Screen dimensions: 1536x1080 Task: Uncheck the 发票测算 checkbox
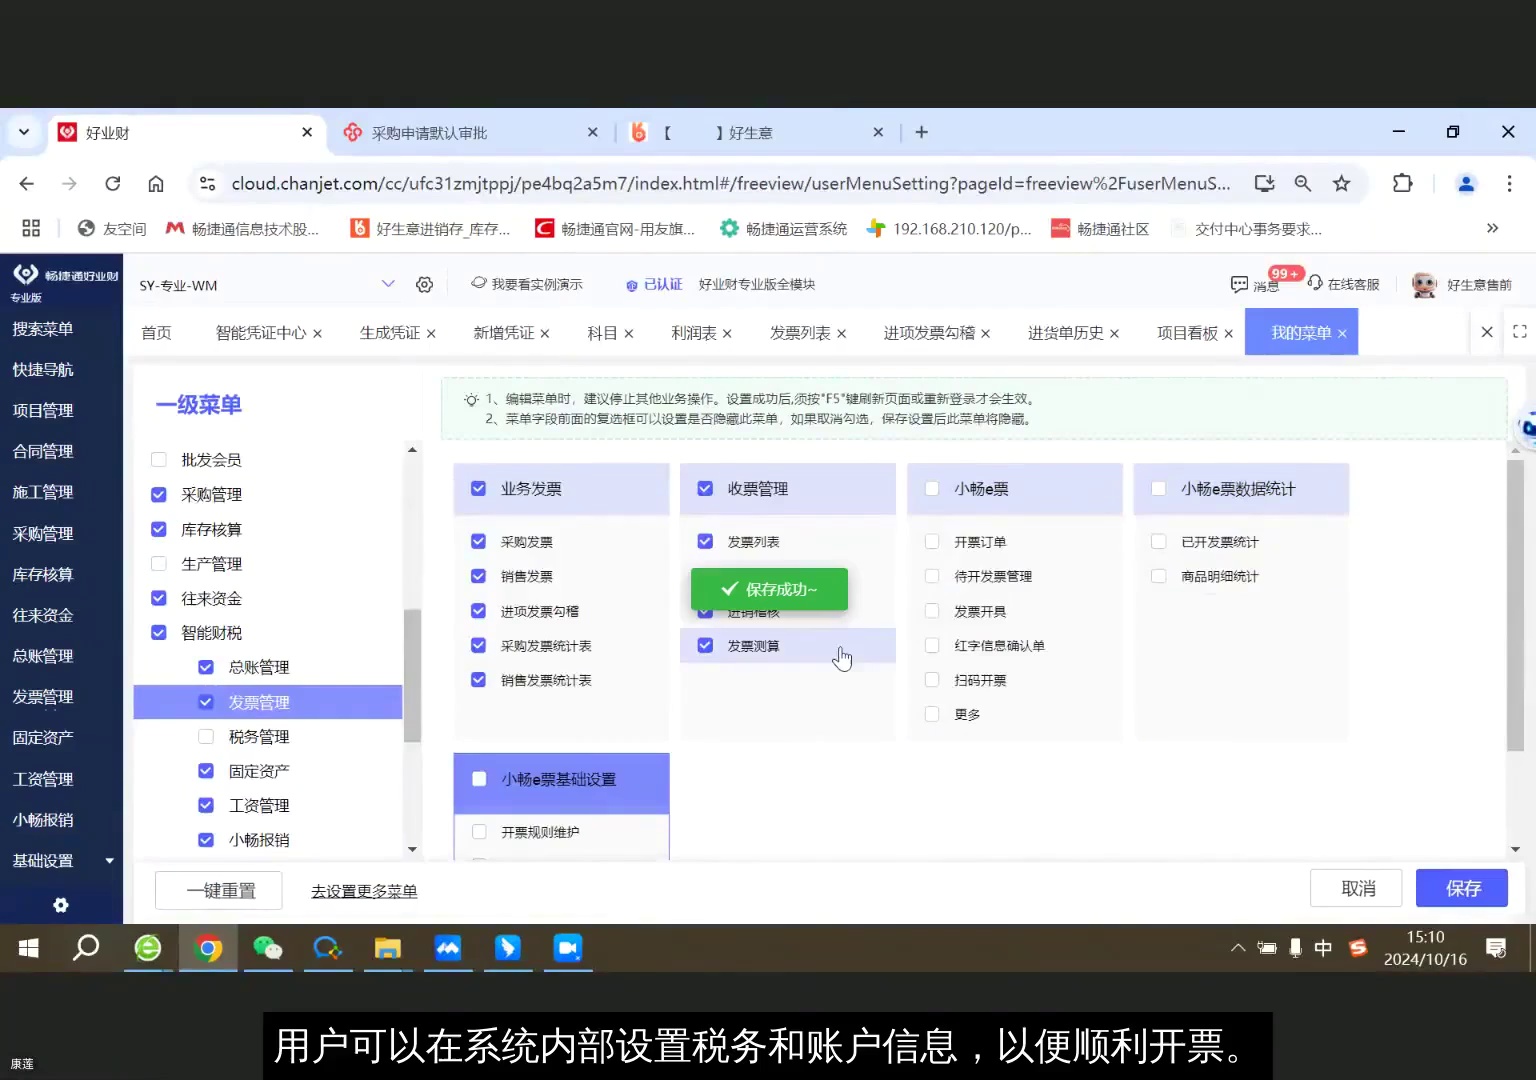(x=705, y=645)
